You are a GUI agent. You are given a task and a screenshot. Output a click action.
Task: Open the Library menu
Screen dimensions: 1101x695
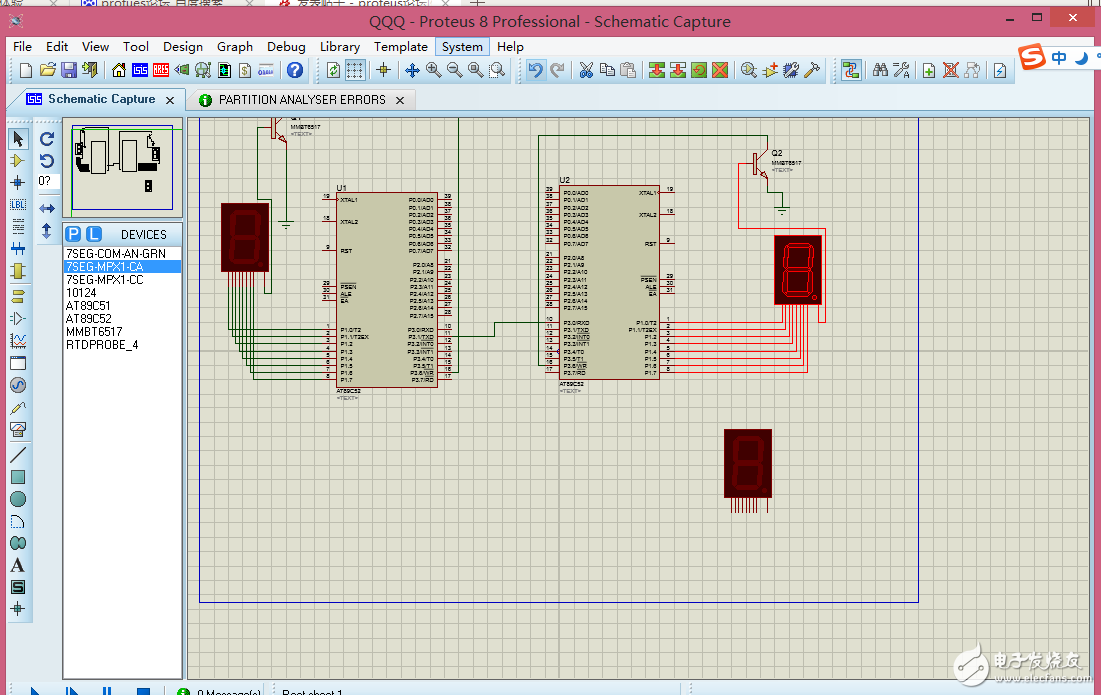pyautogui.click(x=340, y=47)
